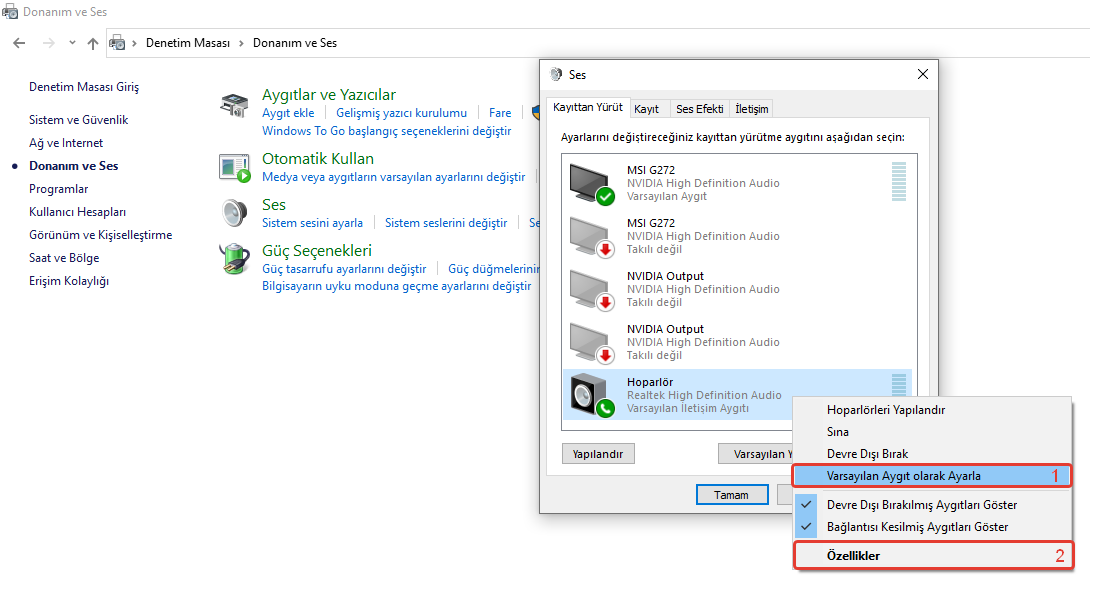The width and height of the screenshot is (1096, 592).
Task: Select the Hoparlör Realtek speaker icon
Action: 590,395
